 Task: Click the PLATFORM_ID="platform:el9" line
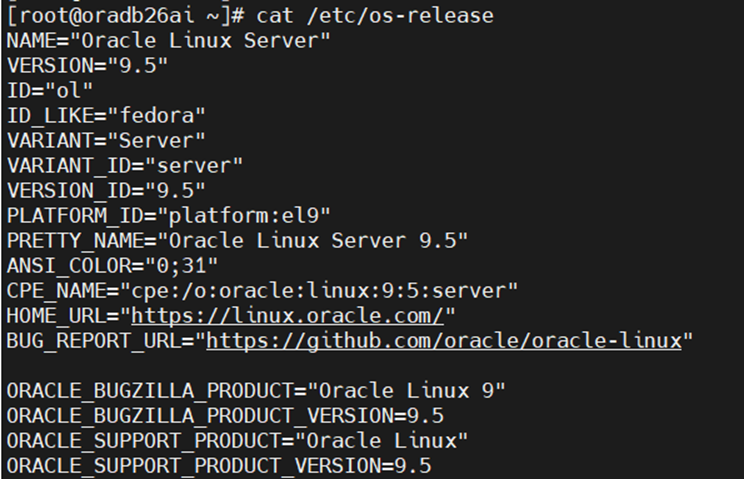coord(168,216)
